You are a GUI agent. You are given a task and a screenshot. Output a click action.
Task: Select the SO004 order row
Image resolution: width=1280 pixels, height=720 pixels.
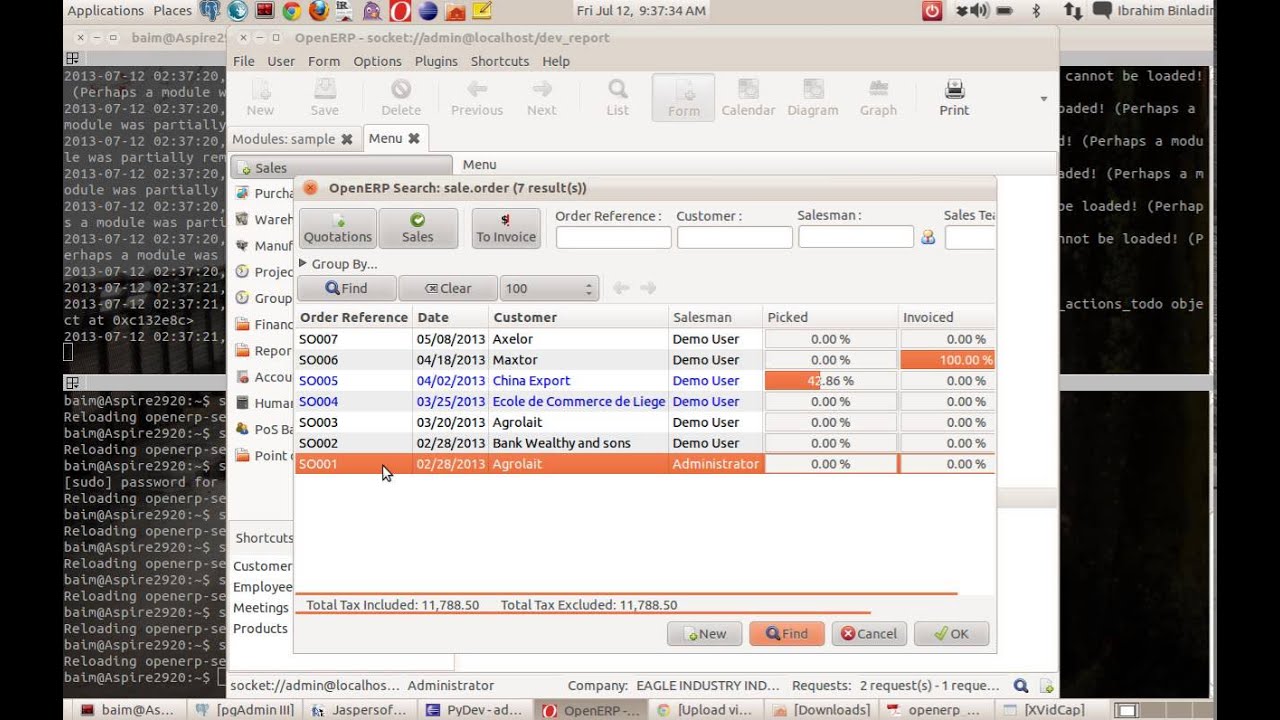[x=645, y=402]
